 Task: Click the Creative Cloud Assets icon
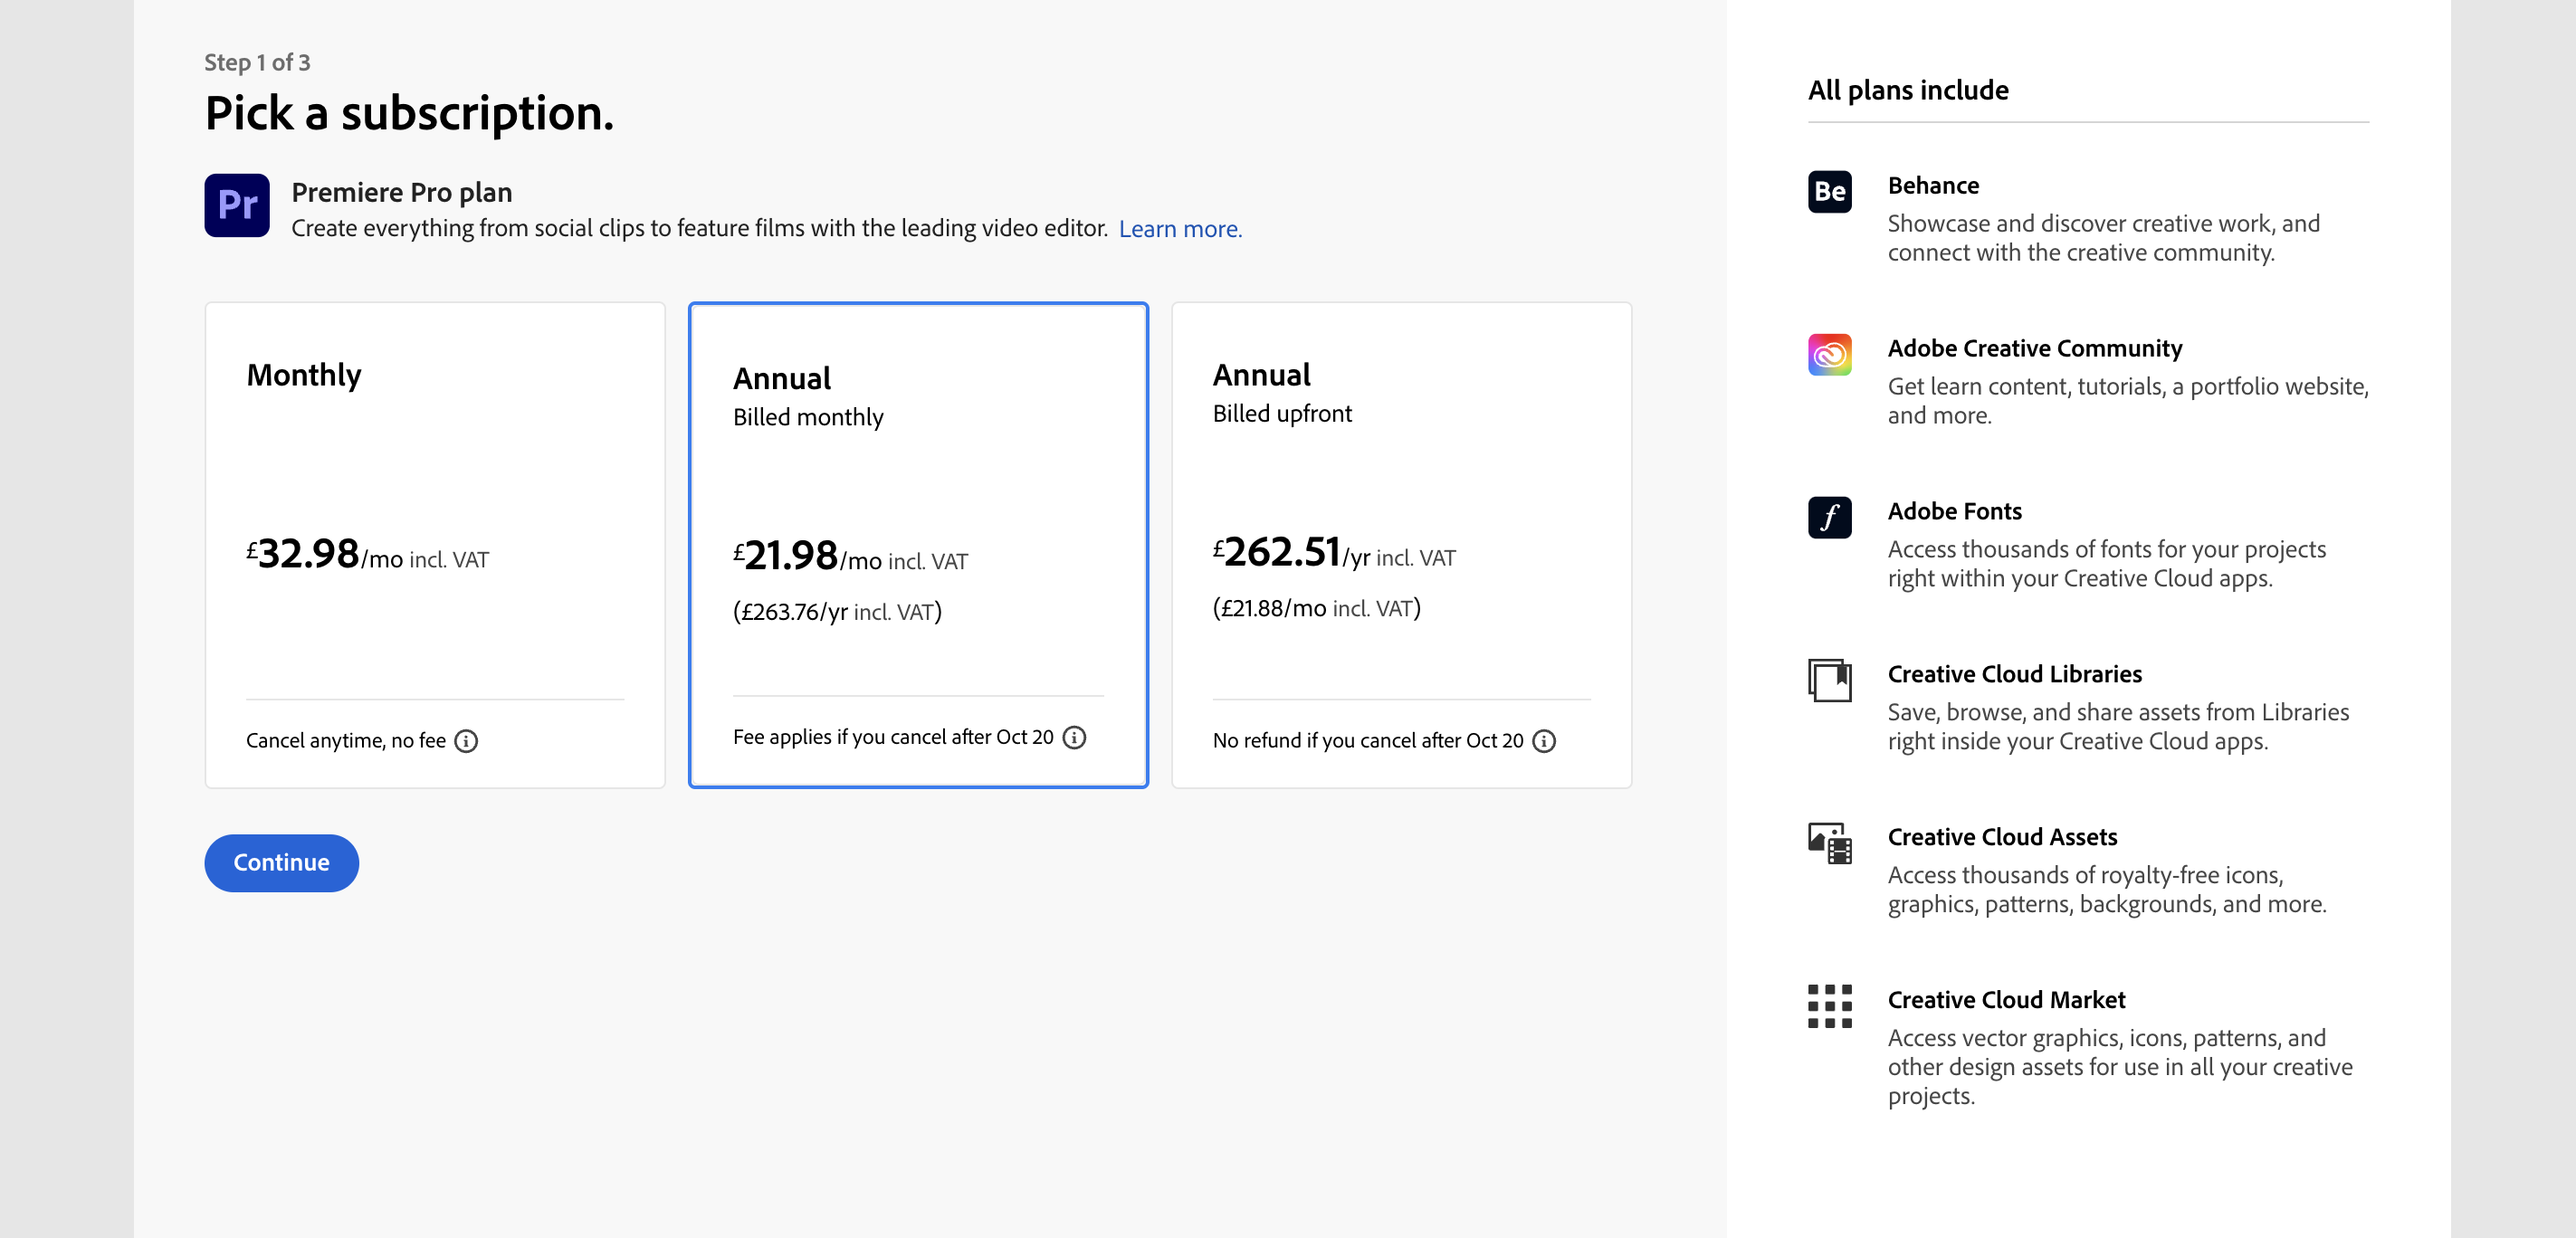pyautogui.click(x=1829, y=844)
